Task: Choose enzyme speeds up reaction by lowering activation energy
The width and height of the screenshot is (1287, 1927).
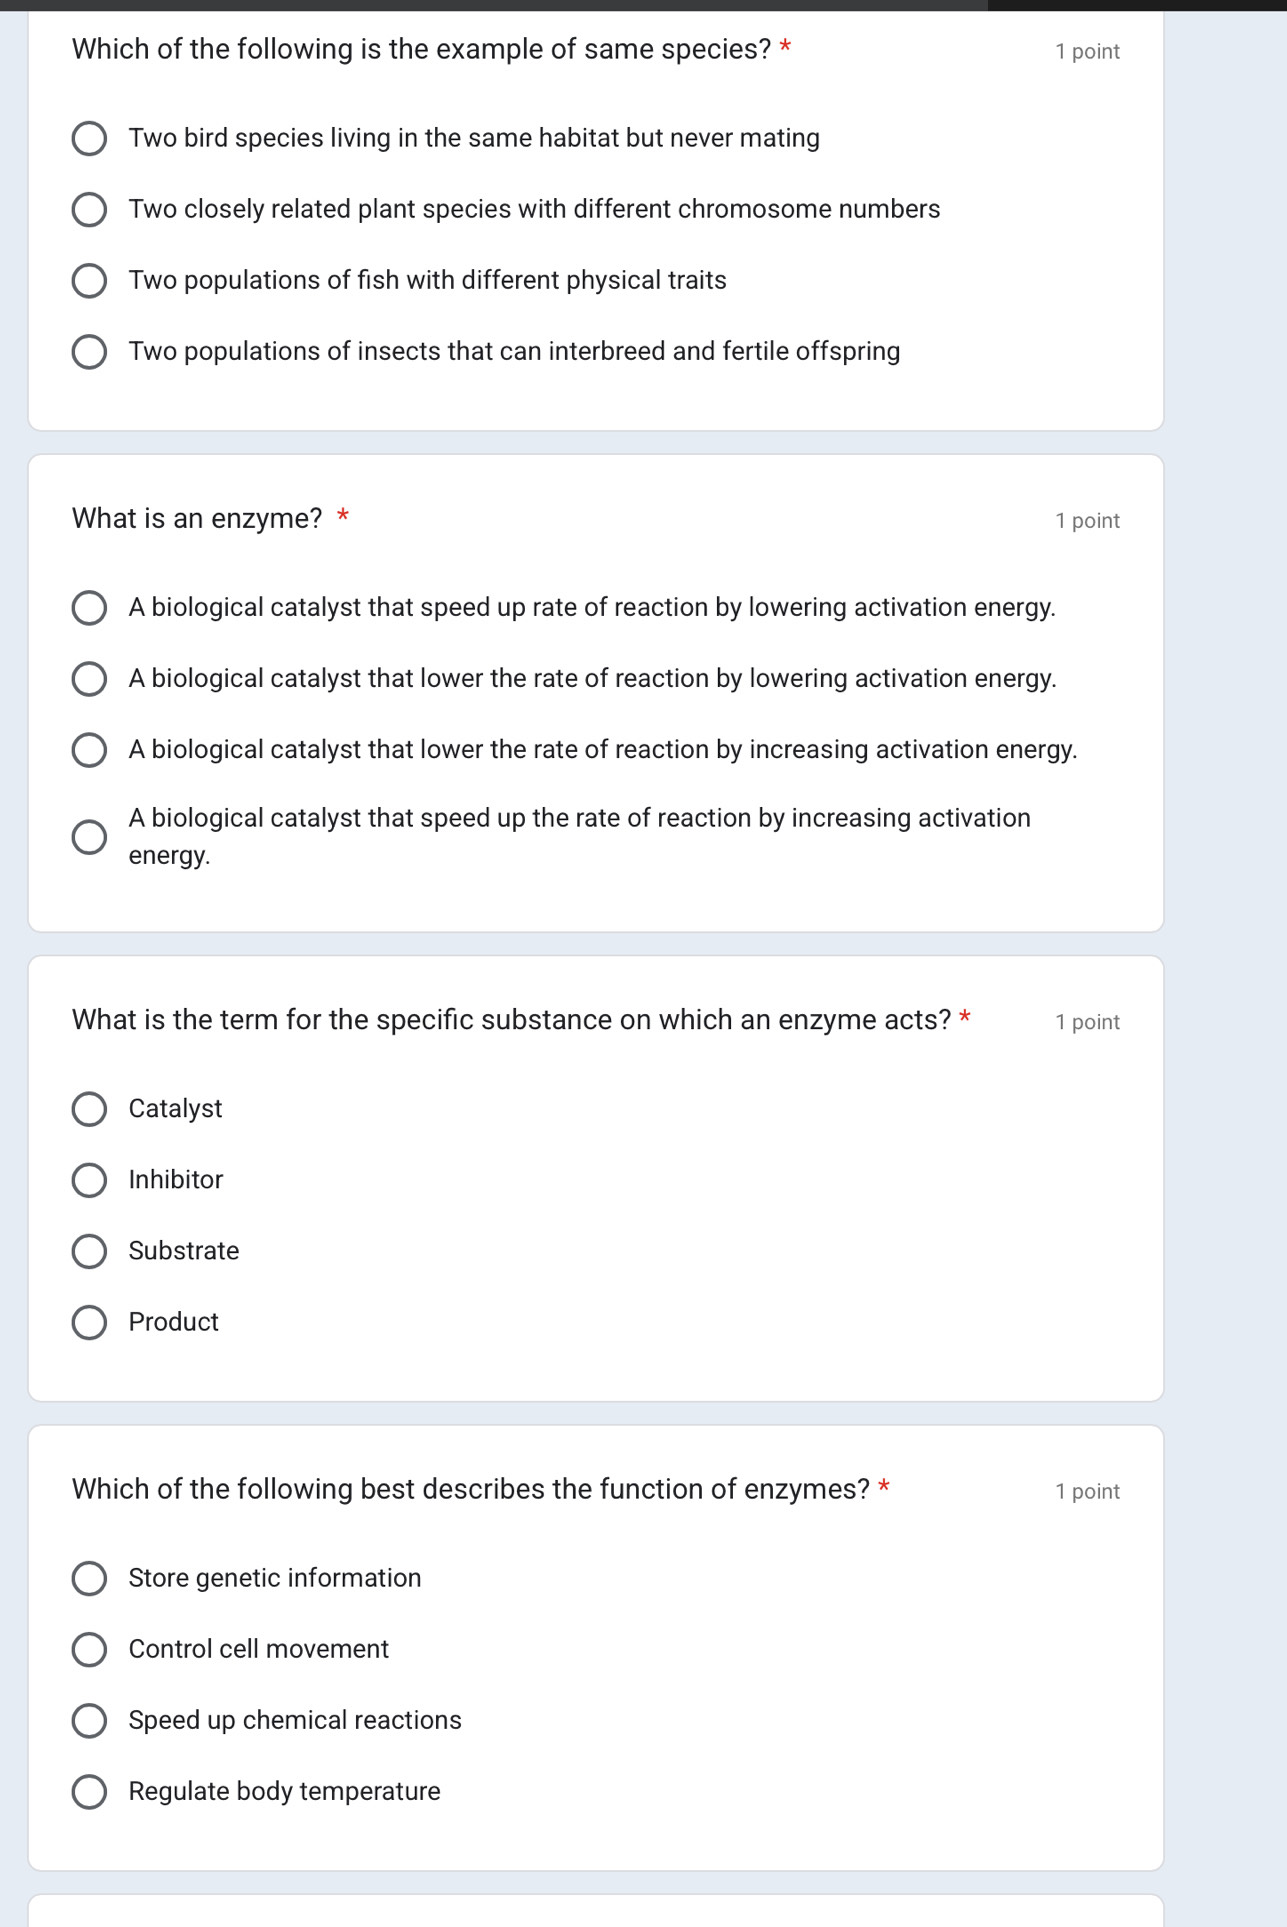Action: [90, 608]
